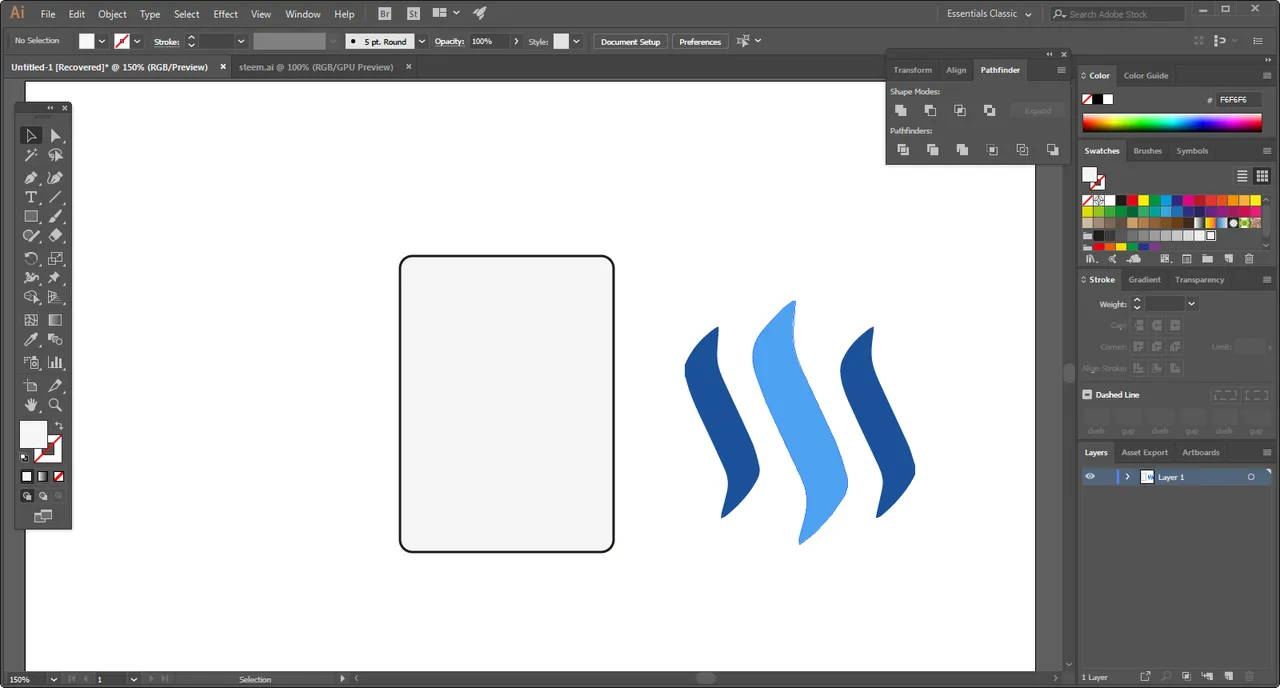Open the Effect menu
This screenshot has width=1280, height=688.
tap(226, 14)
